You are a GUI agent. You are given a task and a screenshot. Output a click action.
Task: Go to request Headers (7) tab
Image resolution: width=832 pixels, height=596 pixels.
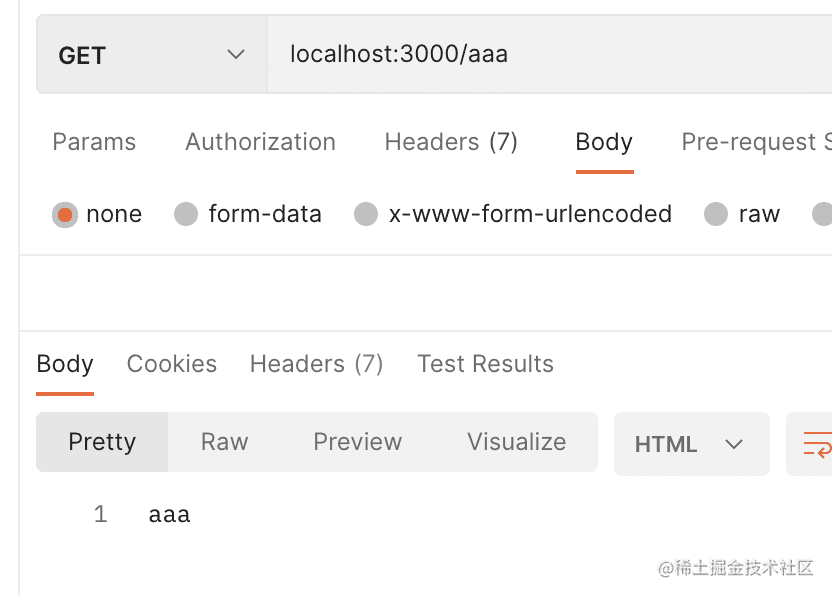[x=451, y=142]
